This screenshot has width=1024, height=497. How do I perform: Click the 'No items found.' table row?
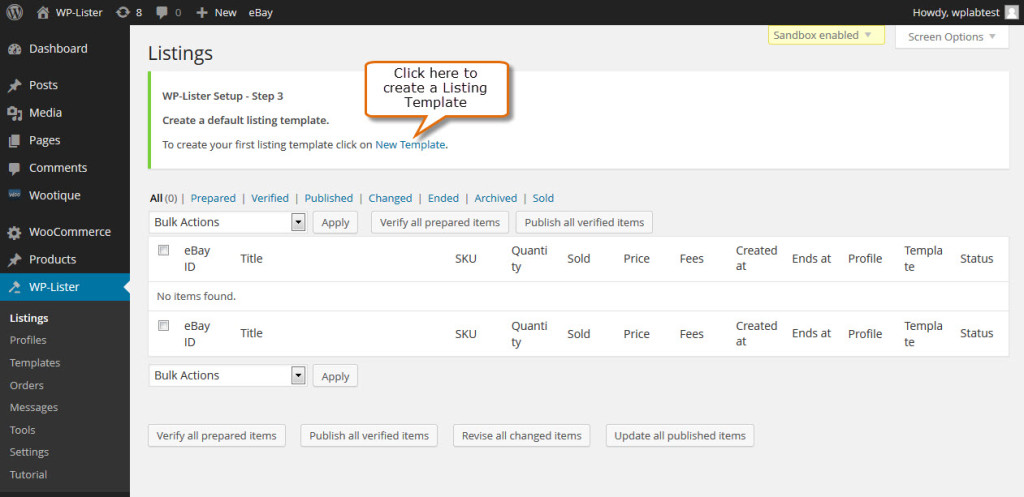[579, 297]
